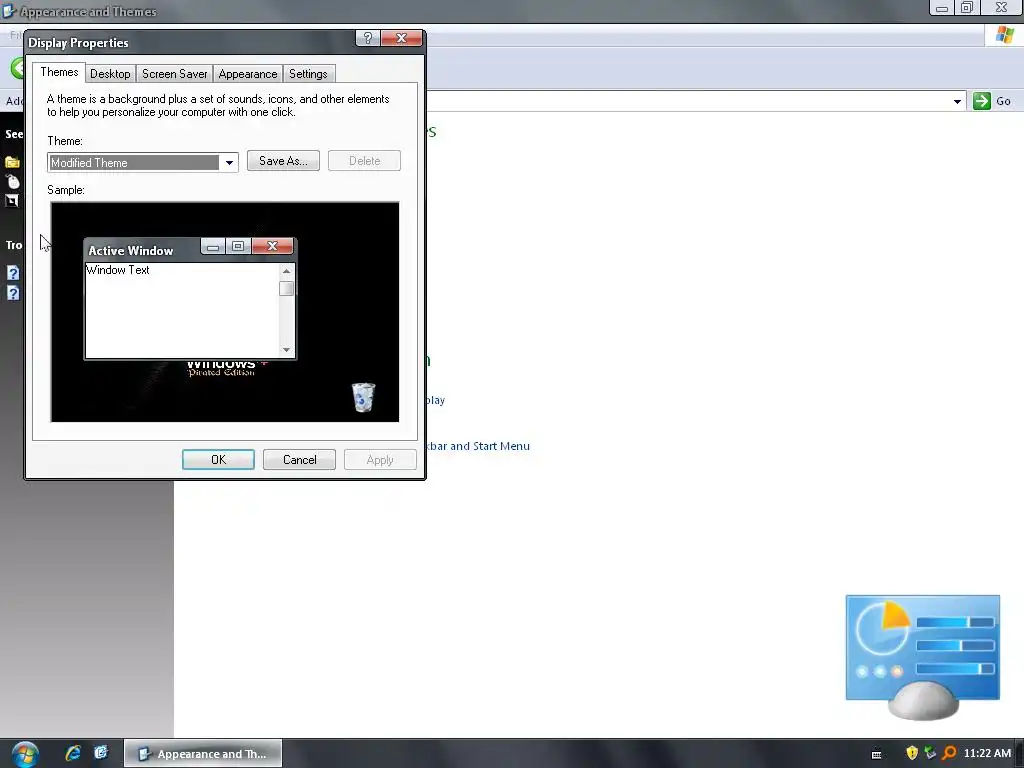The height and width of the screenshot is (768, 1024).
Task: Close the Display Properties dialog
Action: 402,38
